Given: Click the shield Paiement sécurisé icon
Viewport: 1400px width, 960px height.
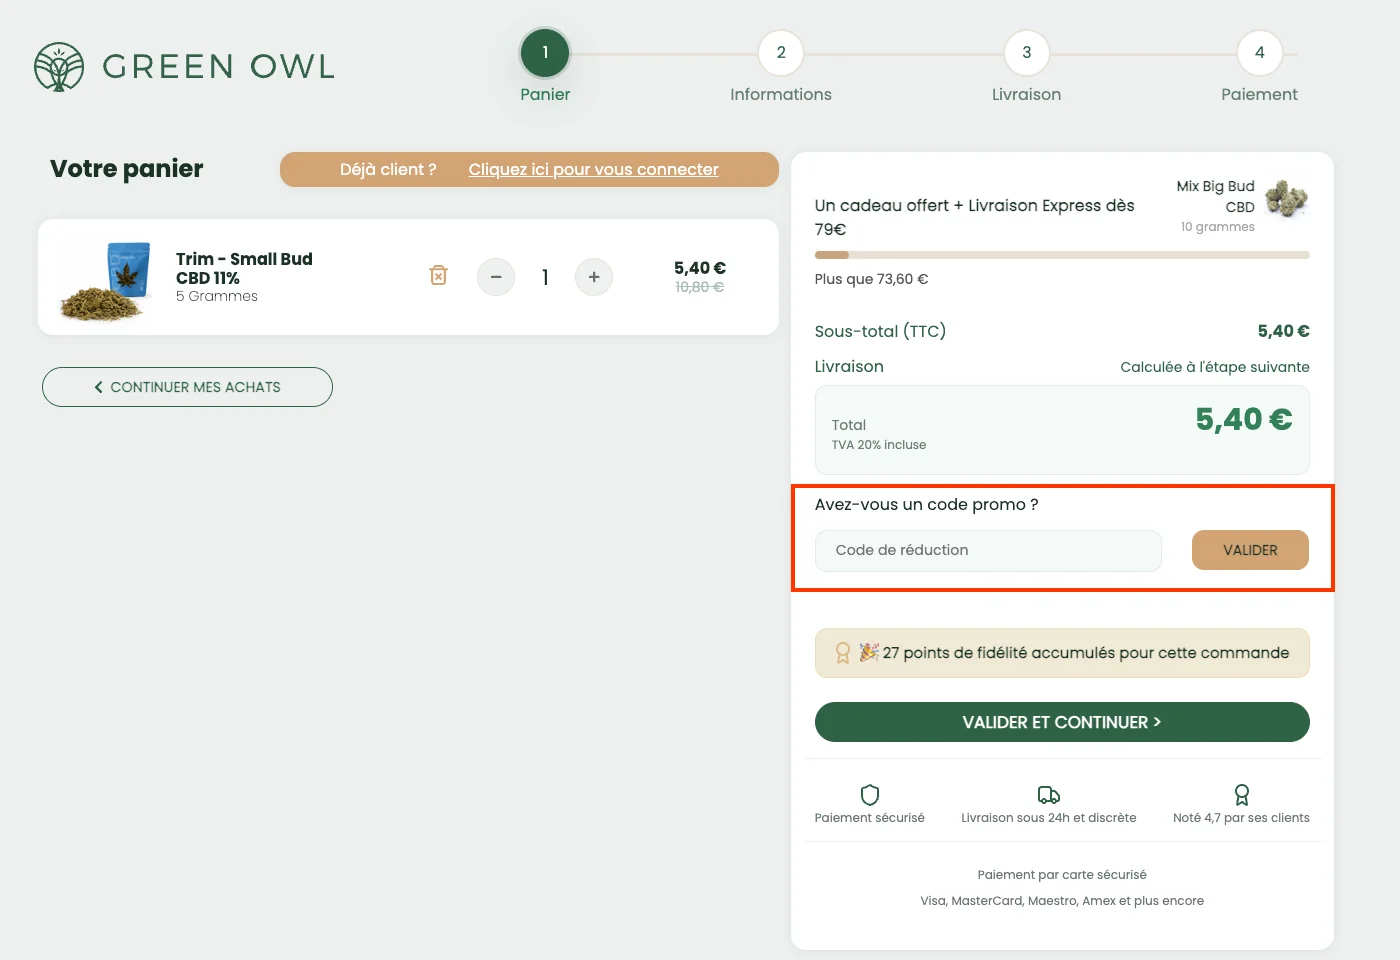Looking at the screenshot, I should pyautogui.click(x=870, y=795).
